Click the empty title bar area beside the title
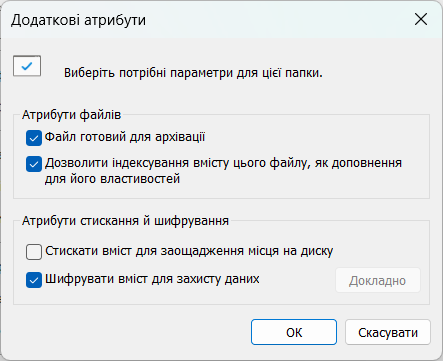The height and width of the screenshot is (361, 443). tap(277, 20)
